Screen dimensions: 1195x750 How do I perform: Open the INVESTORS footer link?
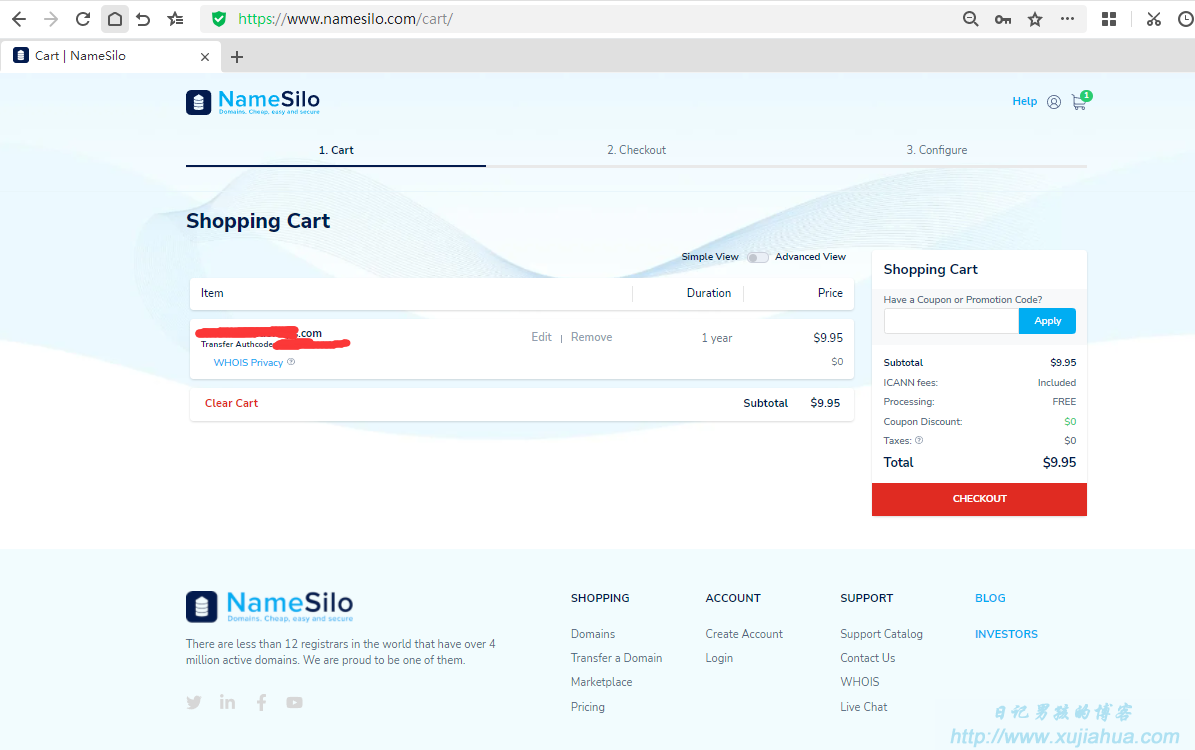(1006, 634)
